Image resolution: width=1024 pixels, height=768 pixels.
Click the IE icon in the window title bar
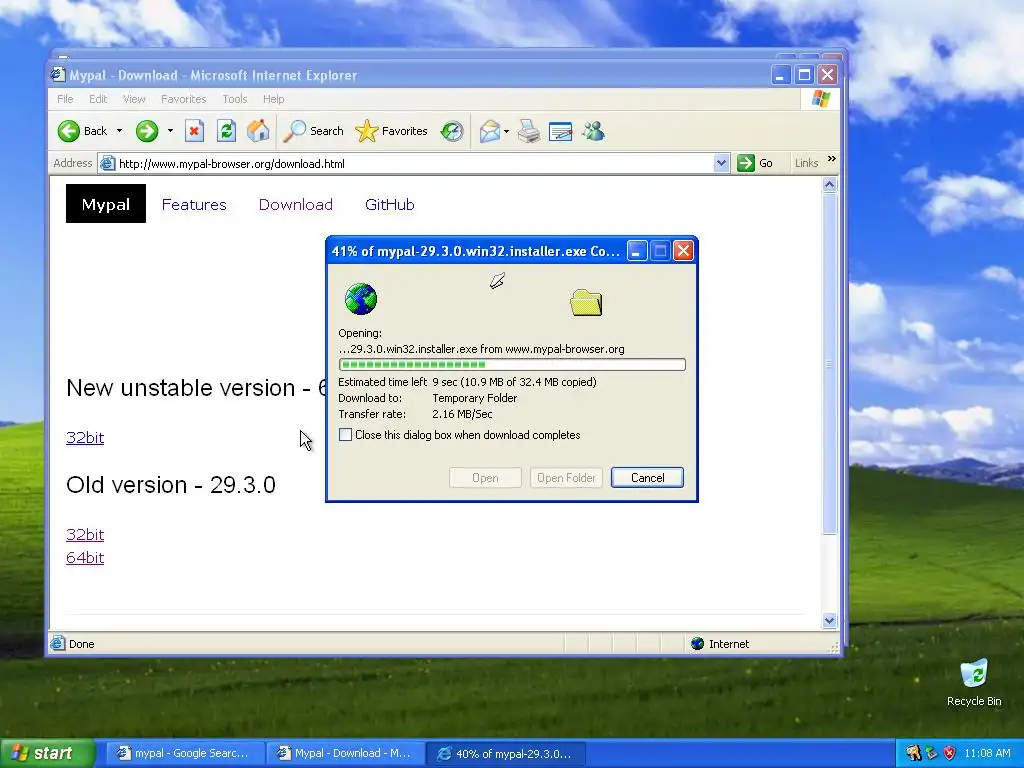[58, 74]
